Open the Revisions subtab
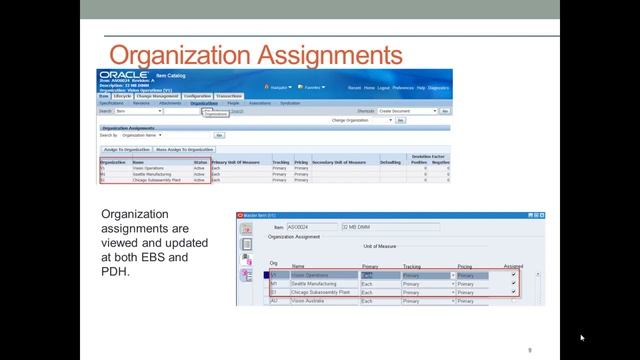The width and height of the screenshot is (640, 360). click(x=141, y=103)
